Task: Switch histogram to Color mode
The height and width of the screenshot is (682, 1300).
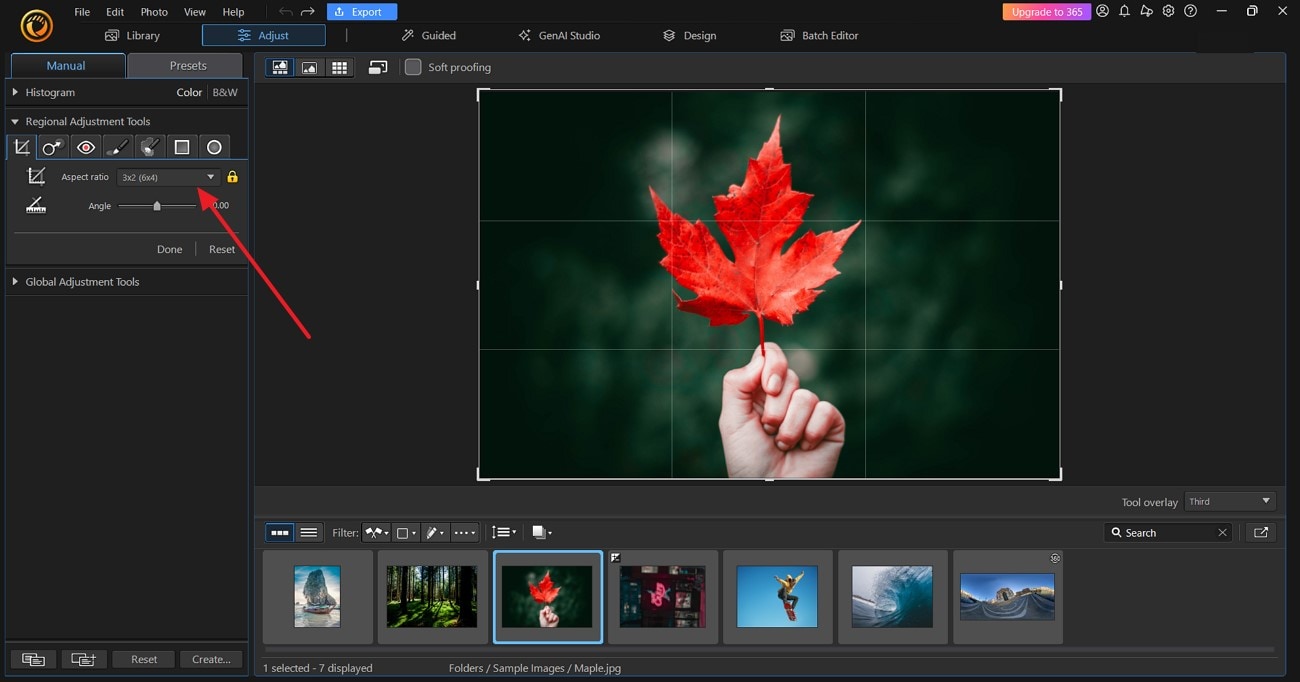Action: tap(189, 92)
